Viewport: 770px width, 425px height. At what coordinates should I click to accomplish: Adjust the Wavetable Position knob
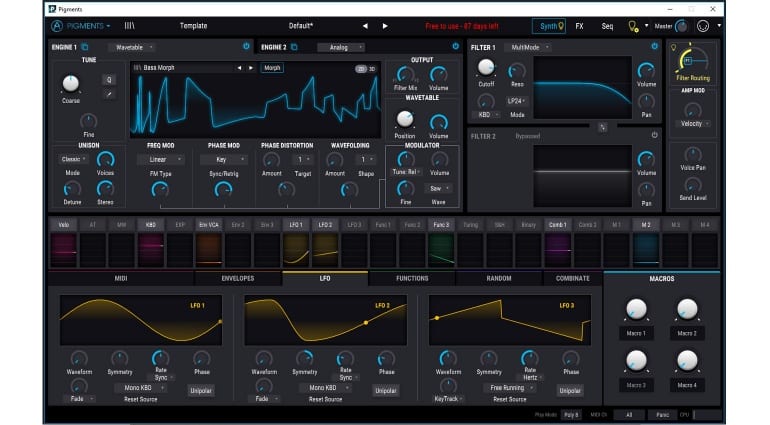(x=405, y=119)
